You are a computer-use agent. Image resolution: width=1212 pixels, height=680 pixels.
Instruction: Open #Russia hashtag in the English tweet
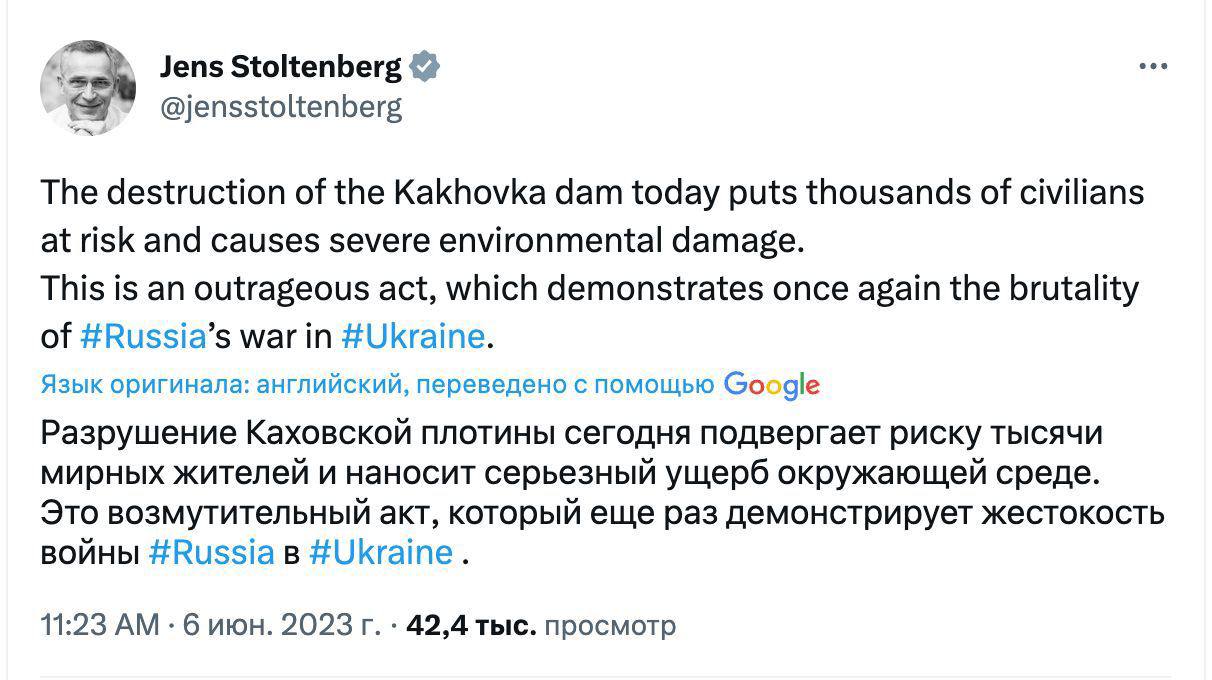[x=141, y=336]
